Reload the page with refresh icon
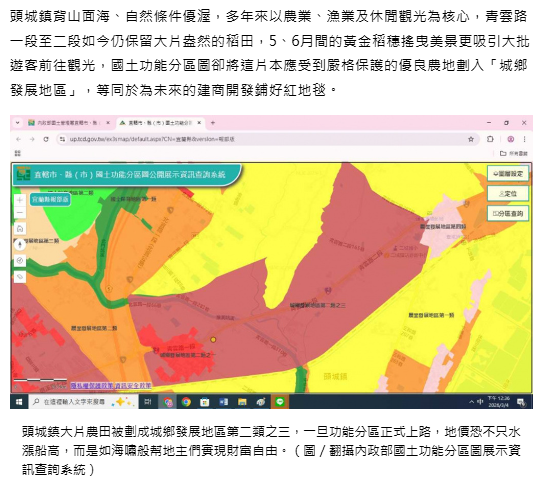 point(46,139)
